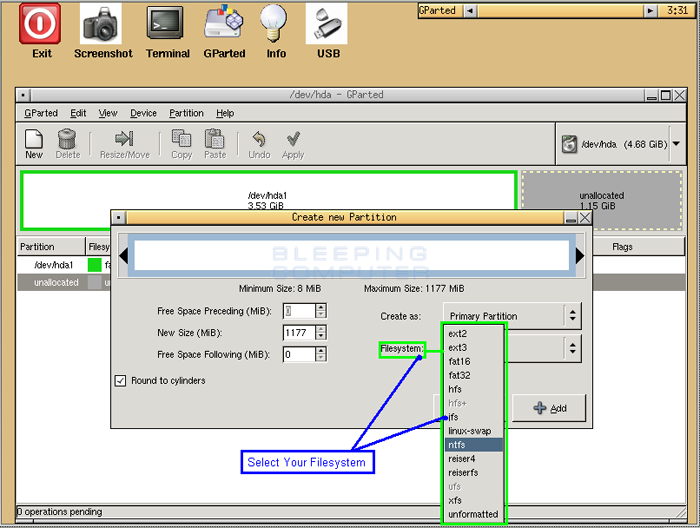Open the Create as Primary Partition dropdown

(x=512, y=316)
